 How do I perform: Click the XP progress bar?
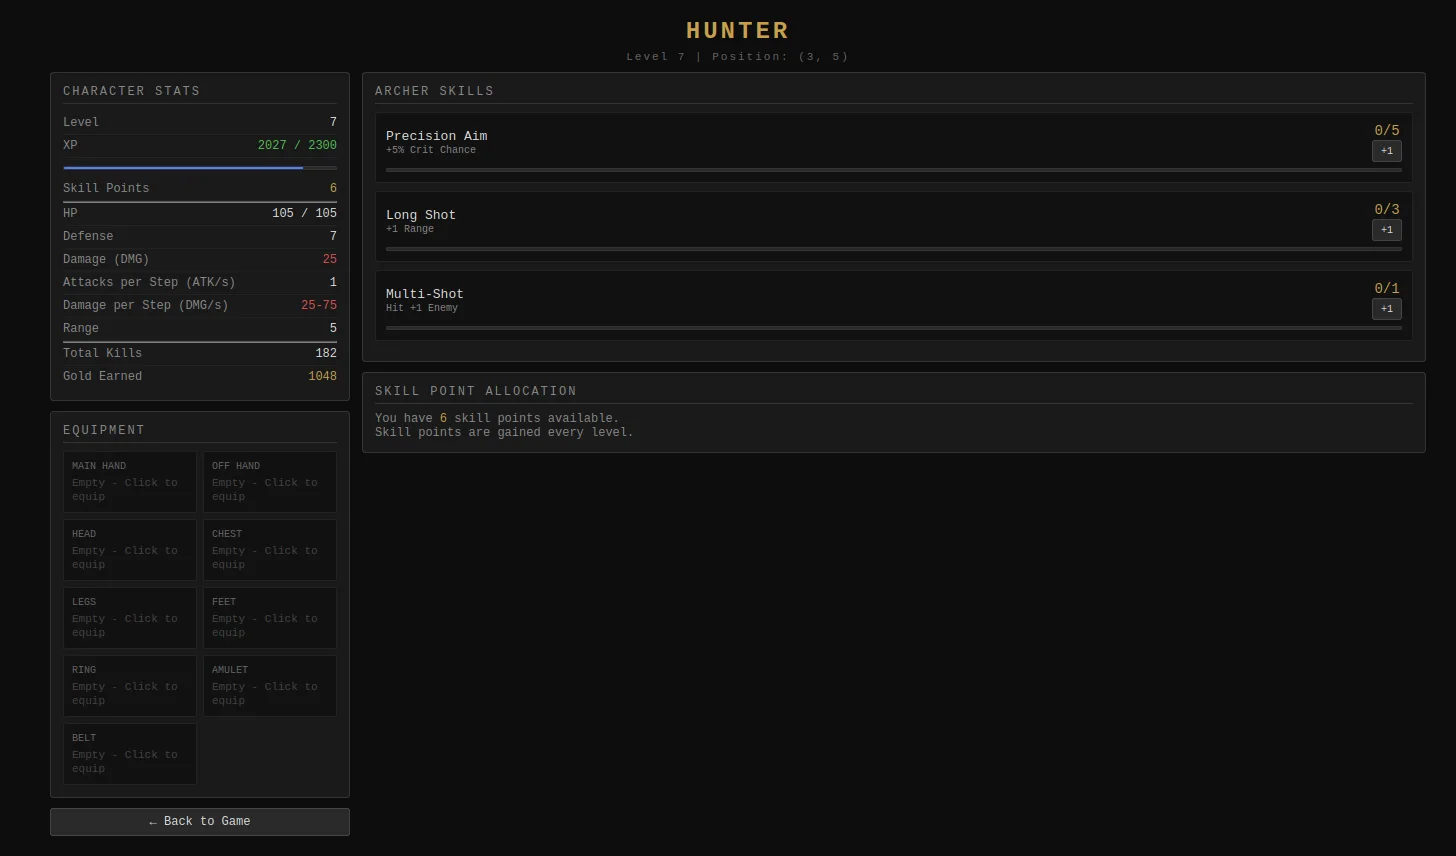click(x=200, y=168)
